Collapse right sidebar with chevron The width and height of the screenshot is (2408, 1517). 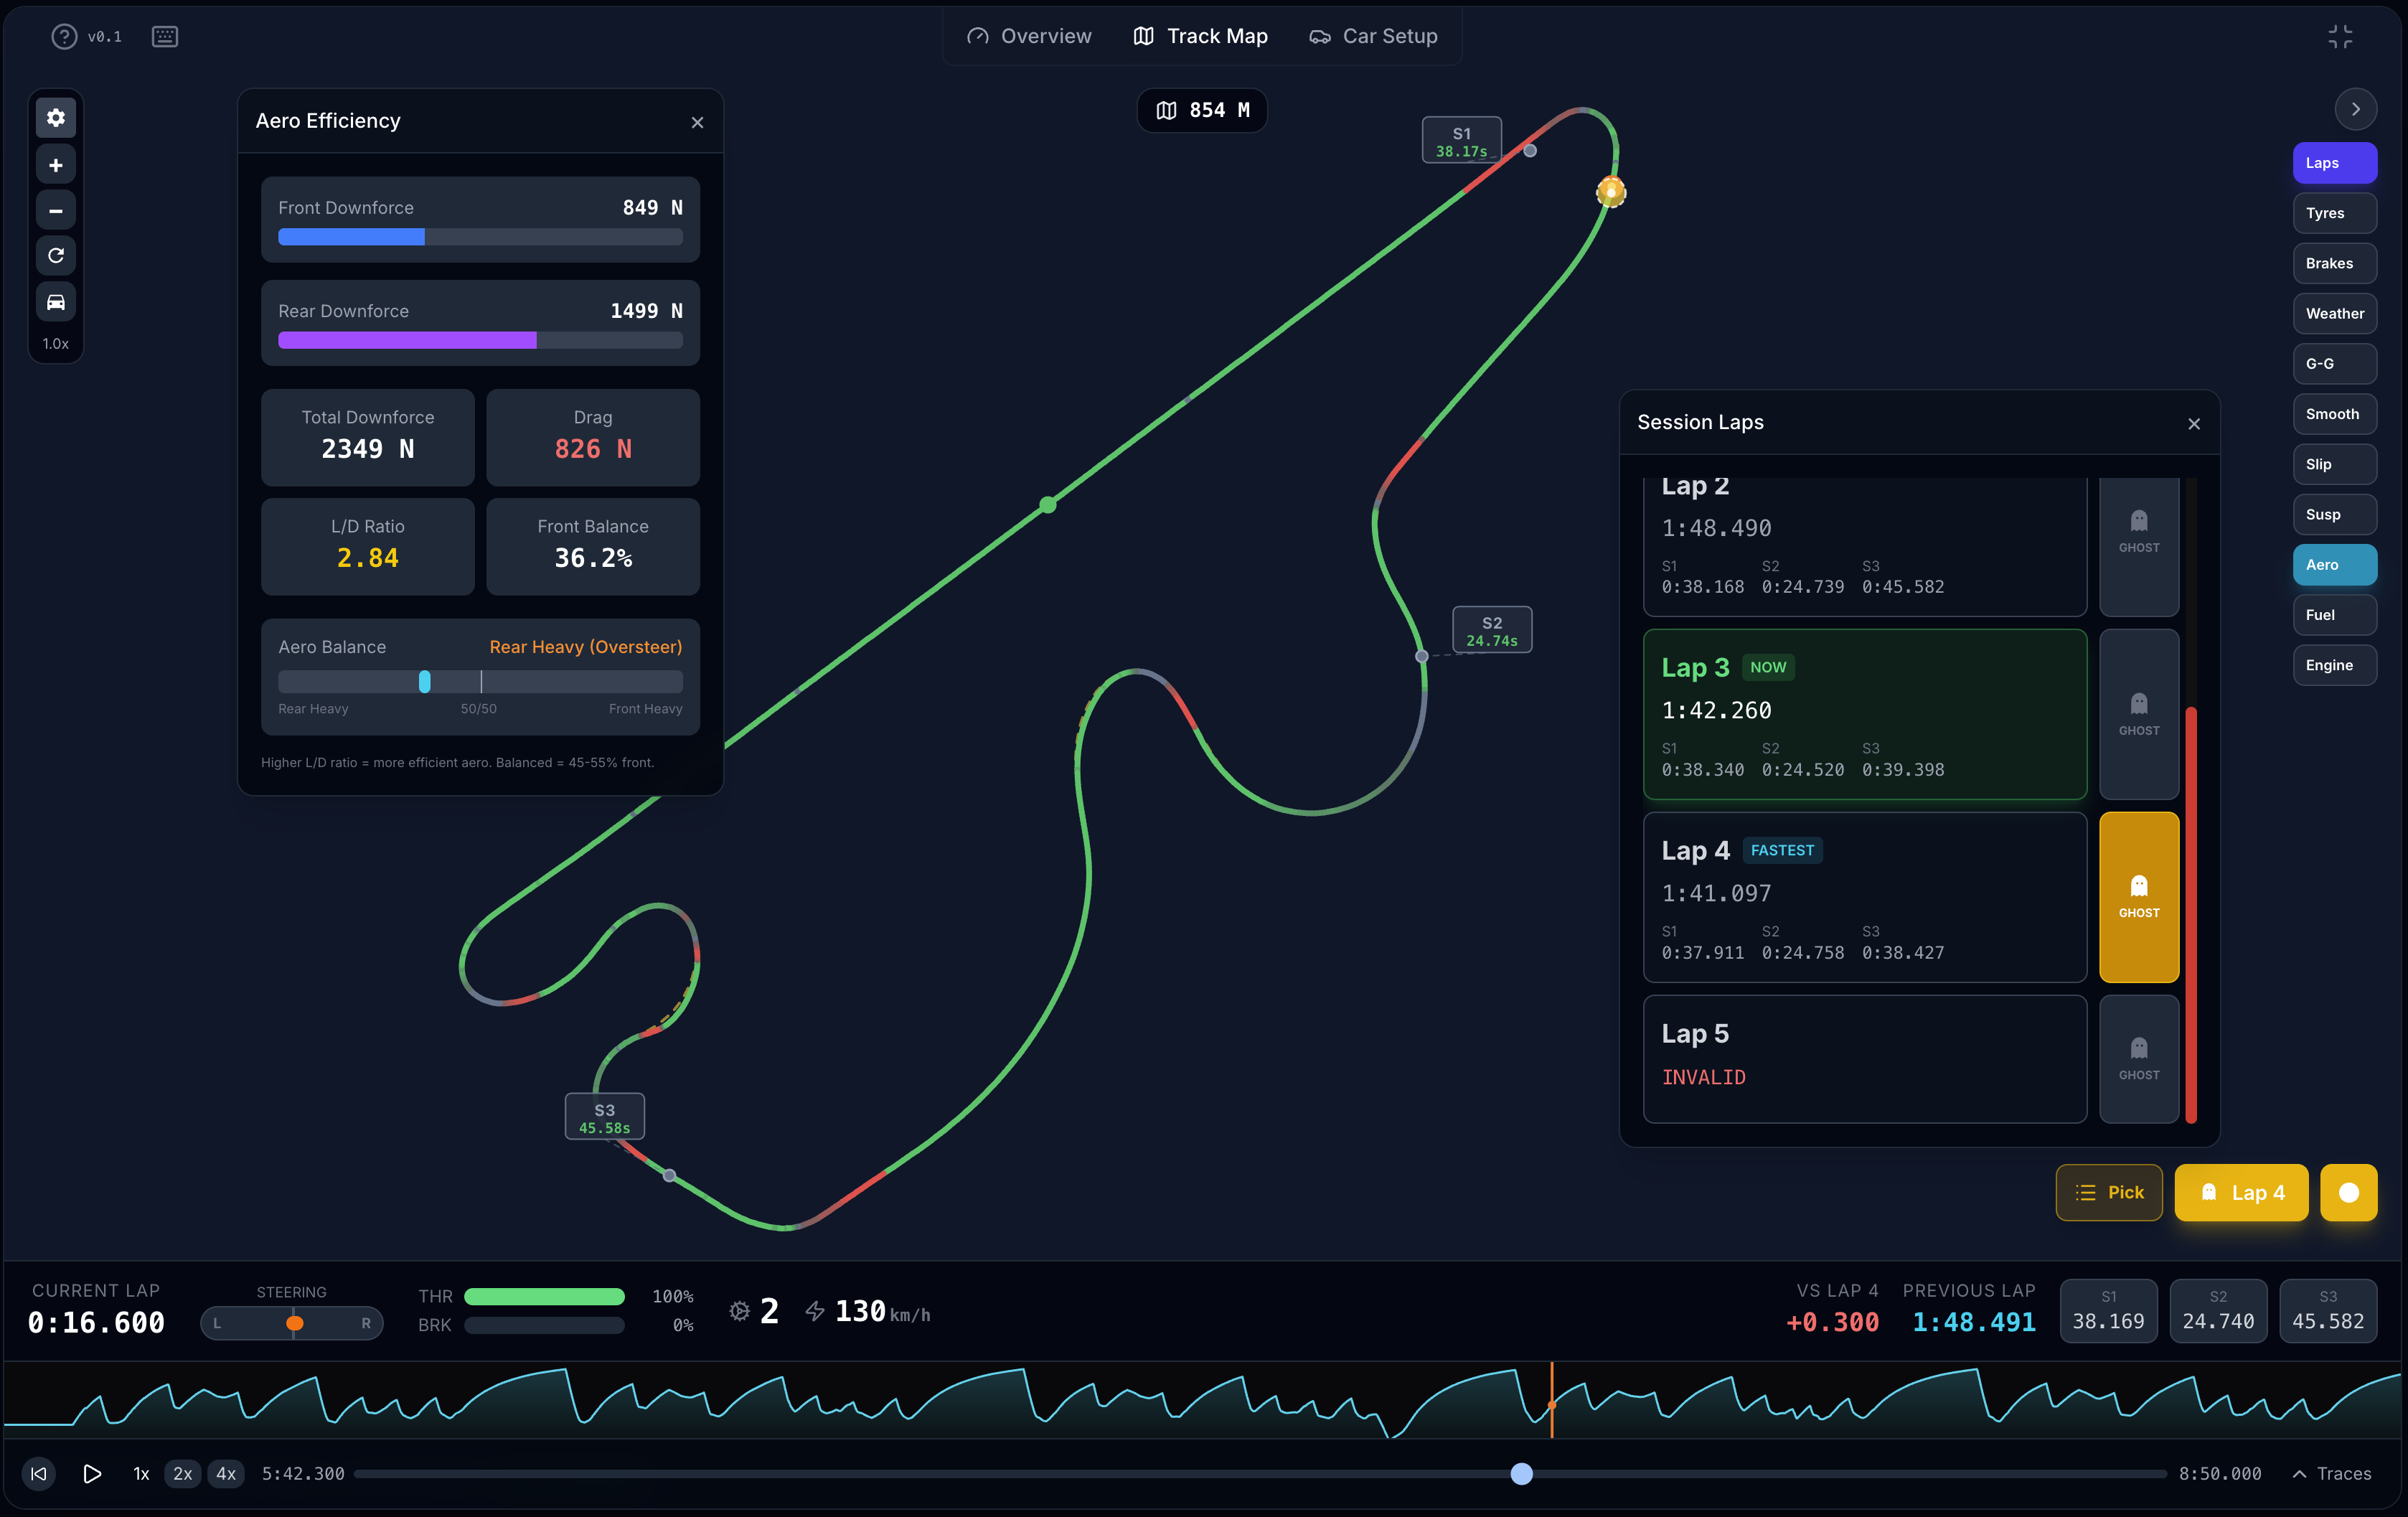pyautogui.click(x=2355, y=109)
